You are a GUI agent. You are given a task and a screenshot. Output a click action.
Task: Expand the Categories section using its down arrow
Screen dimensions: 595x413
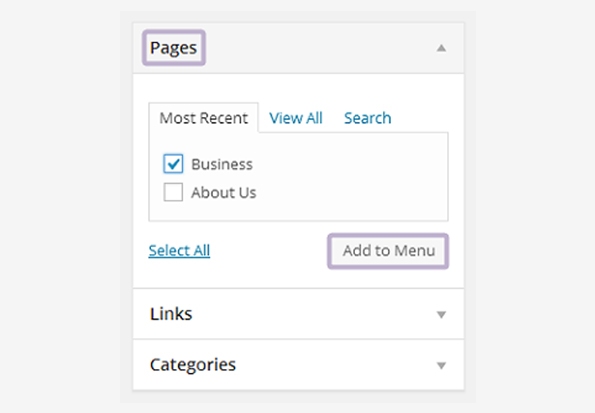pyautogui.click(x=441, y=366)
